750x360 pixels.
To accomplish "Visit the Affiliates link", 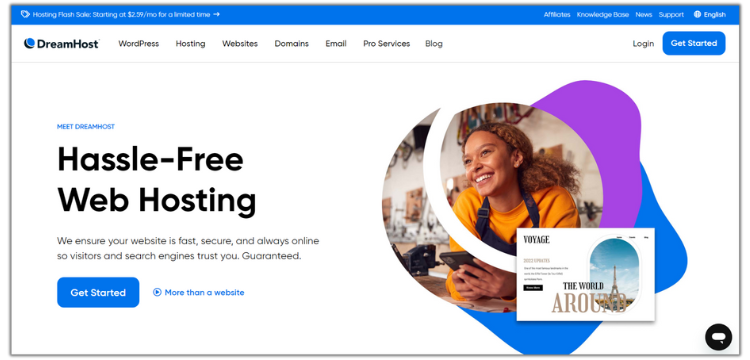I will tap(557, 14).
